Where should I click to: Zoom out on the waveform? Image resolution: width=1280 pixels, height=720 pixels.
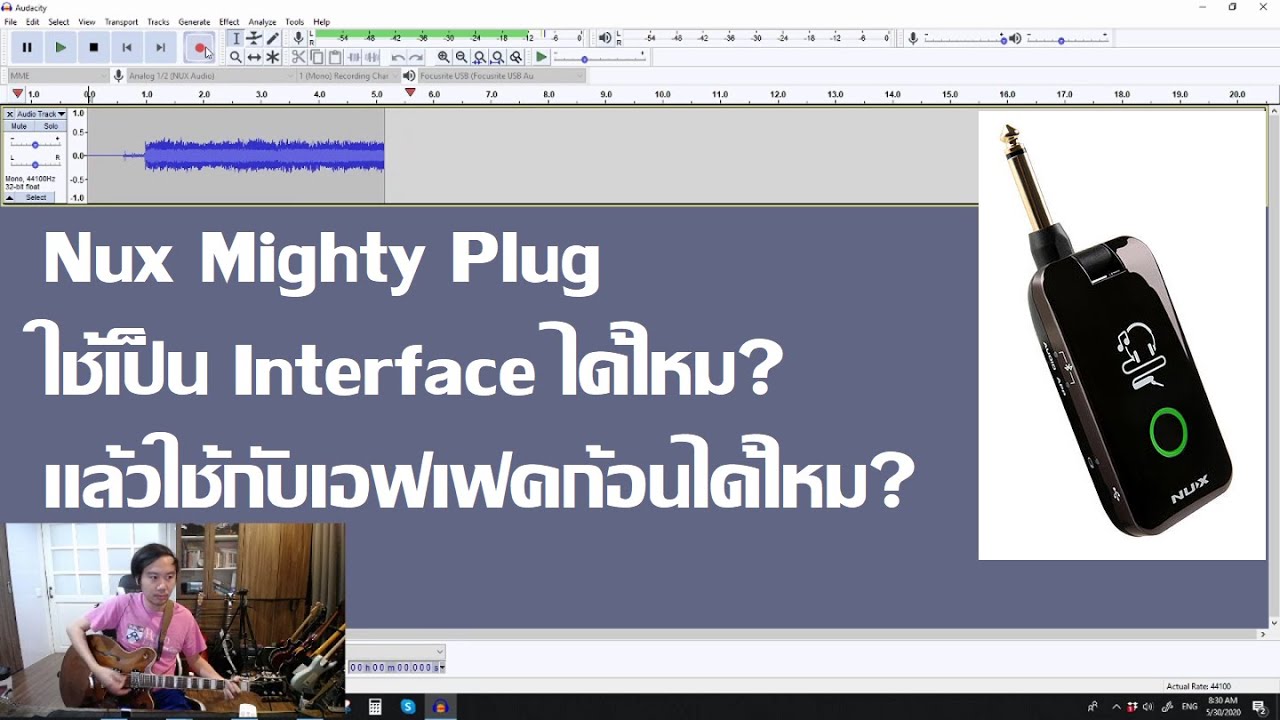point(461,57)
